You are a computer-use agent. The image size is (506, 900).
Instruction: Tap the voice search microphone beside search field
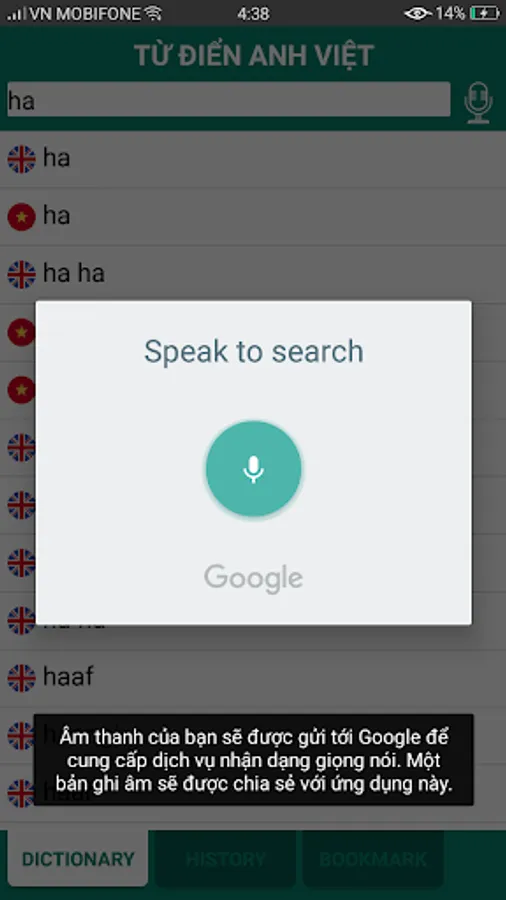coord(478,102)
